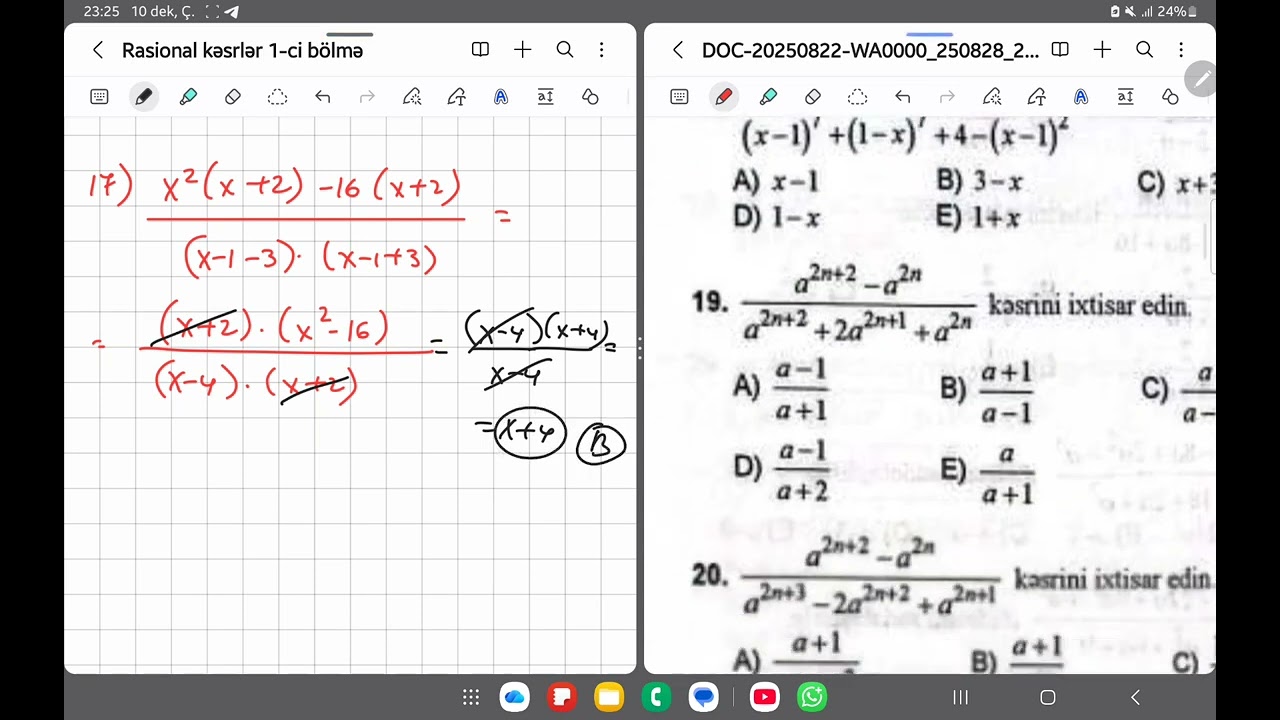The height and width of the screenshot is (720, 1280).
Task: Tap the system back navigation button
Action: point(1135,697)
